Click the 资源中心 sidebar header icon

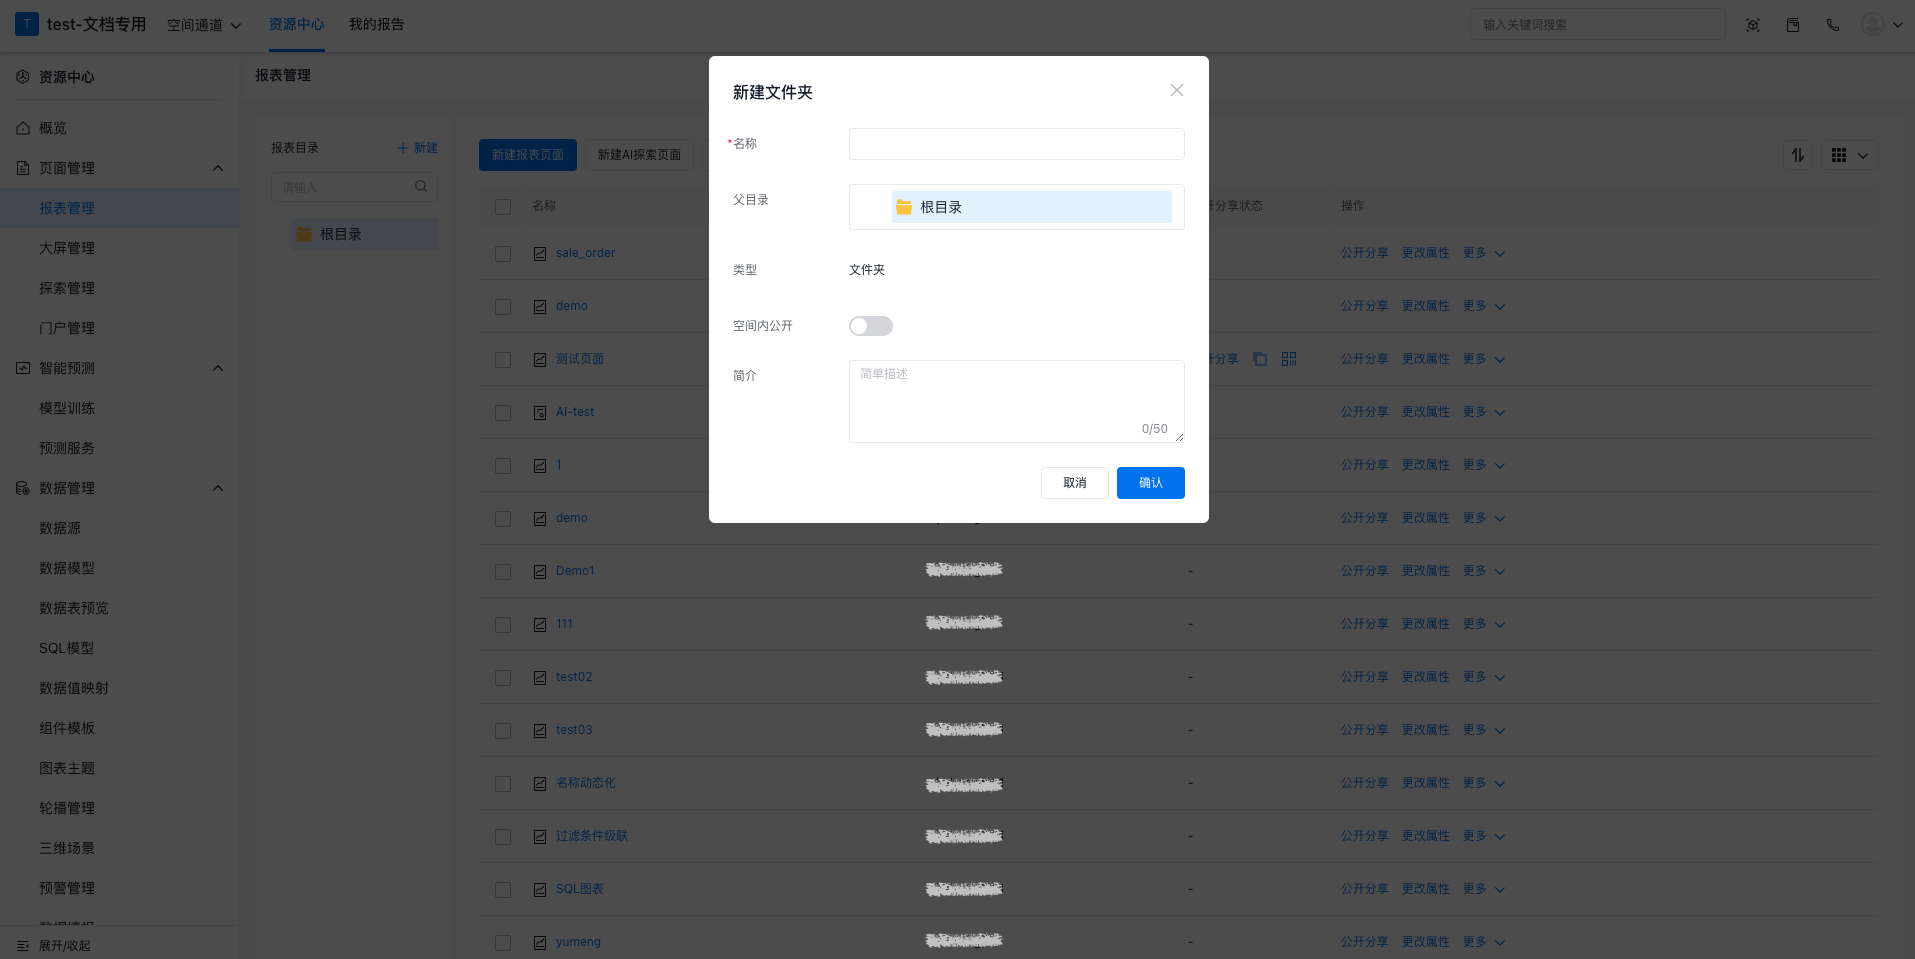23,77
